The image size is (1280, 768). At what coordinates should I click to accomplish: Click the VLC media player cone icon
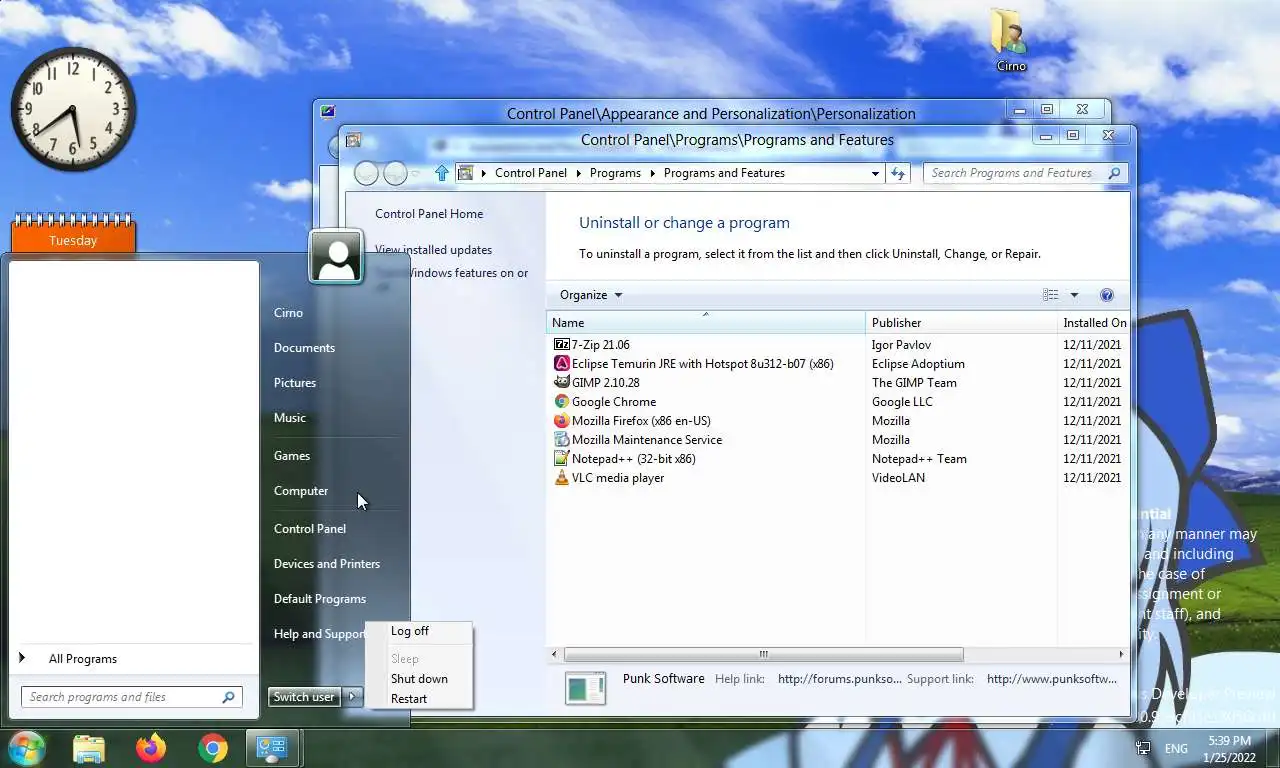point(561,478)
